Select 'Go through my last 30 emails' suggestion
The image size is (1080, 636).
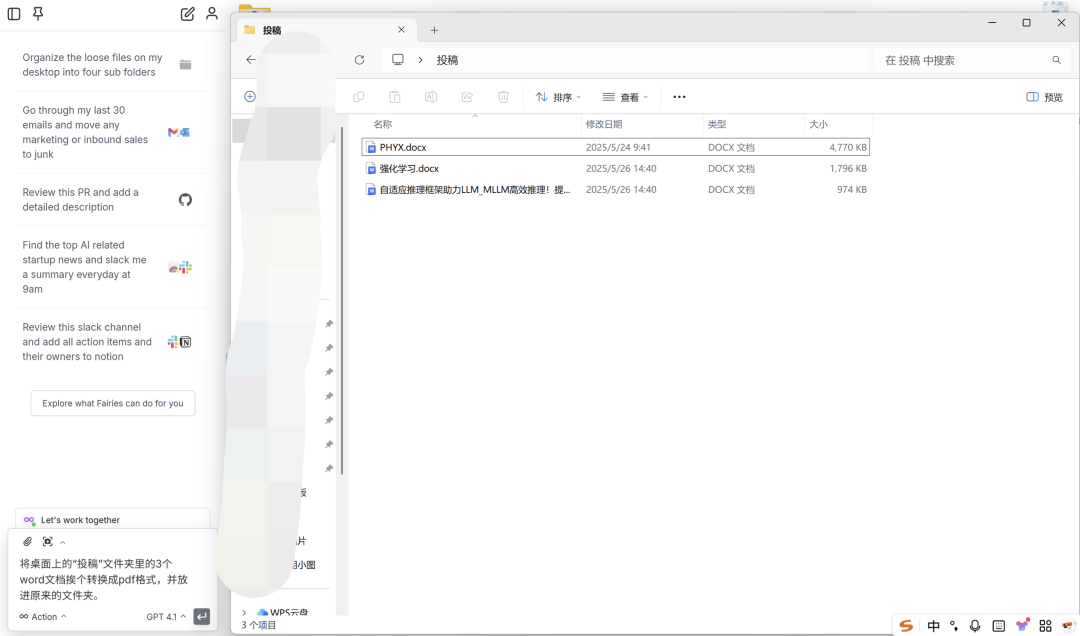click(112, 132)
